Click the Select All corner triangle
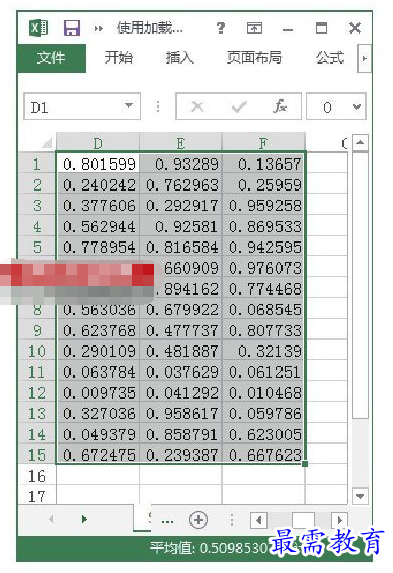This screenshot has height=573, width=393. tap(47, 143)
